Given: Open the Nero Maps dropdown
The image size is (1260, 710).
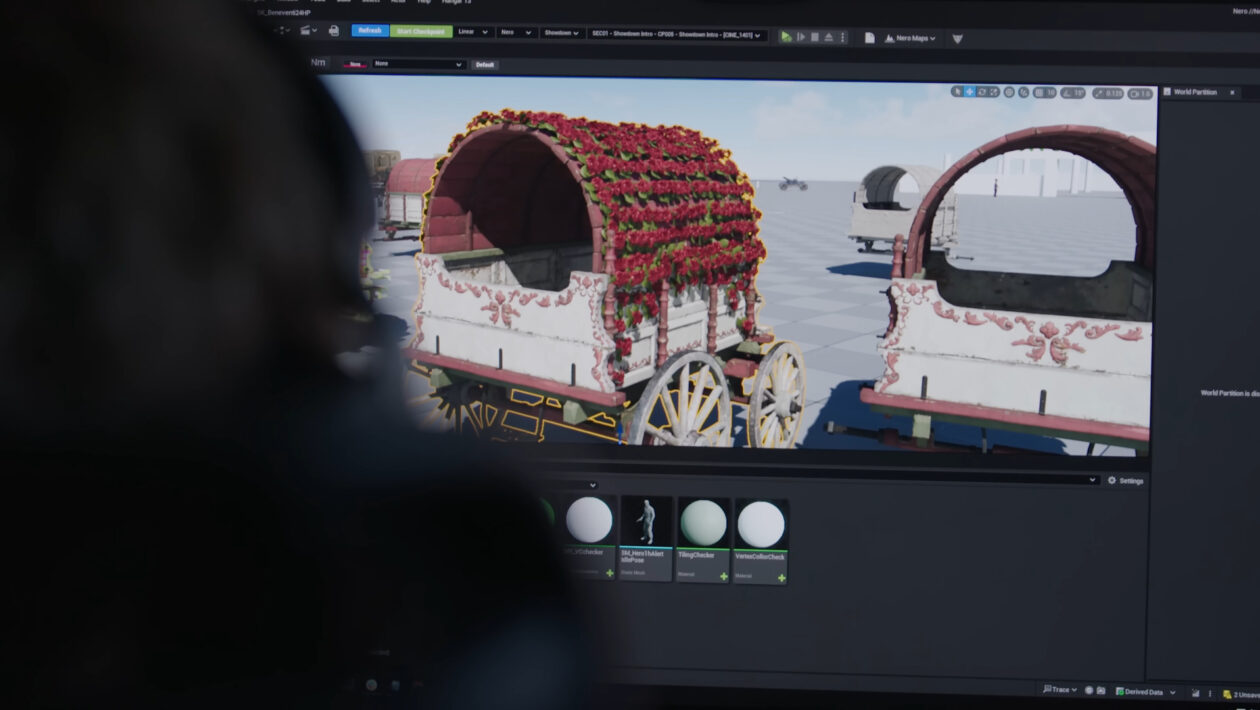Looking at the screenshot, I should (x=911, y=39).
